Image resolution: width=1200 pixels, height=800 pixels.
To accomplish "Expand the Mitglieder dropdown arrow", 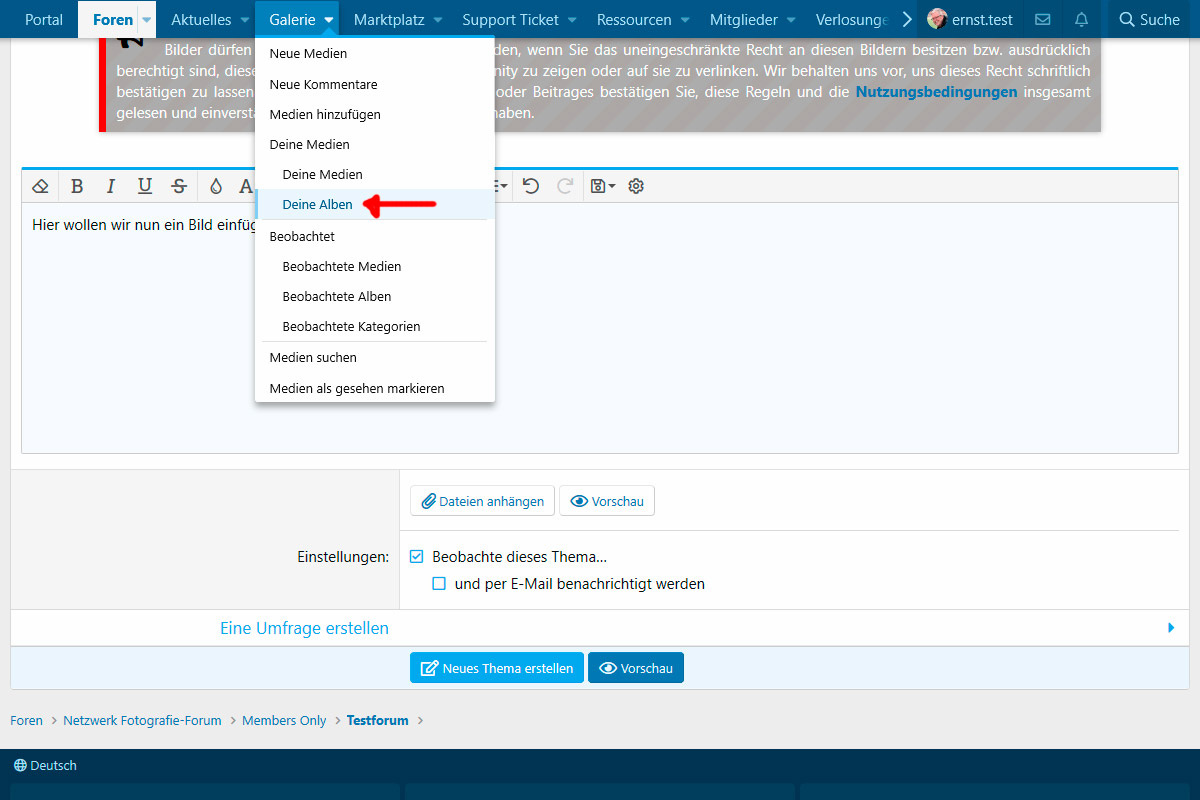I will tap(791, 20).
